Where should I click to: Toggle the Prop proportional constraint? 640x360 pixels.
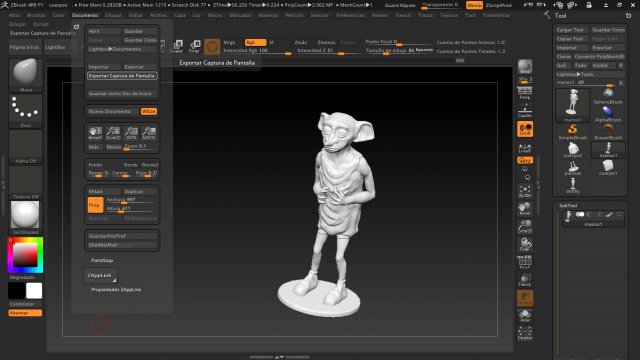click(x=95, y=205)
